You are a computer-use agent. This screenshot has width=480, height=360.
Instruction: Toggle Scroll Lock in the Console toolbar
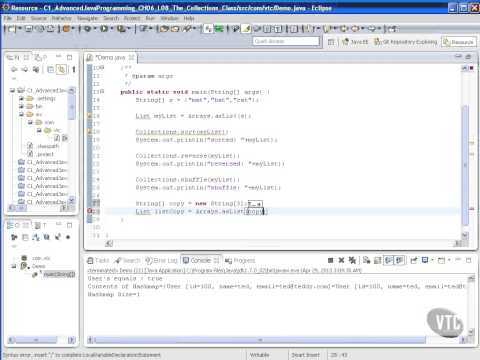pos(378,260)
